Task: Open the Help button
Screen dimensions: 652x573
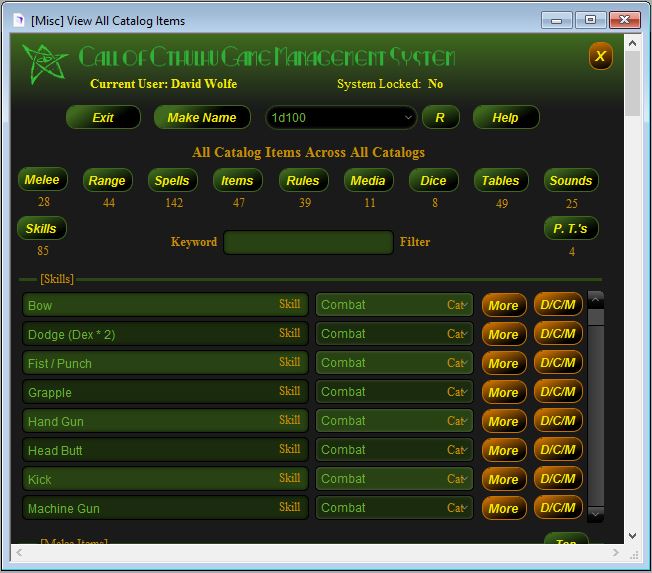Action: [505, 117]
